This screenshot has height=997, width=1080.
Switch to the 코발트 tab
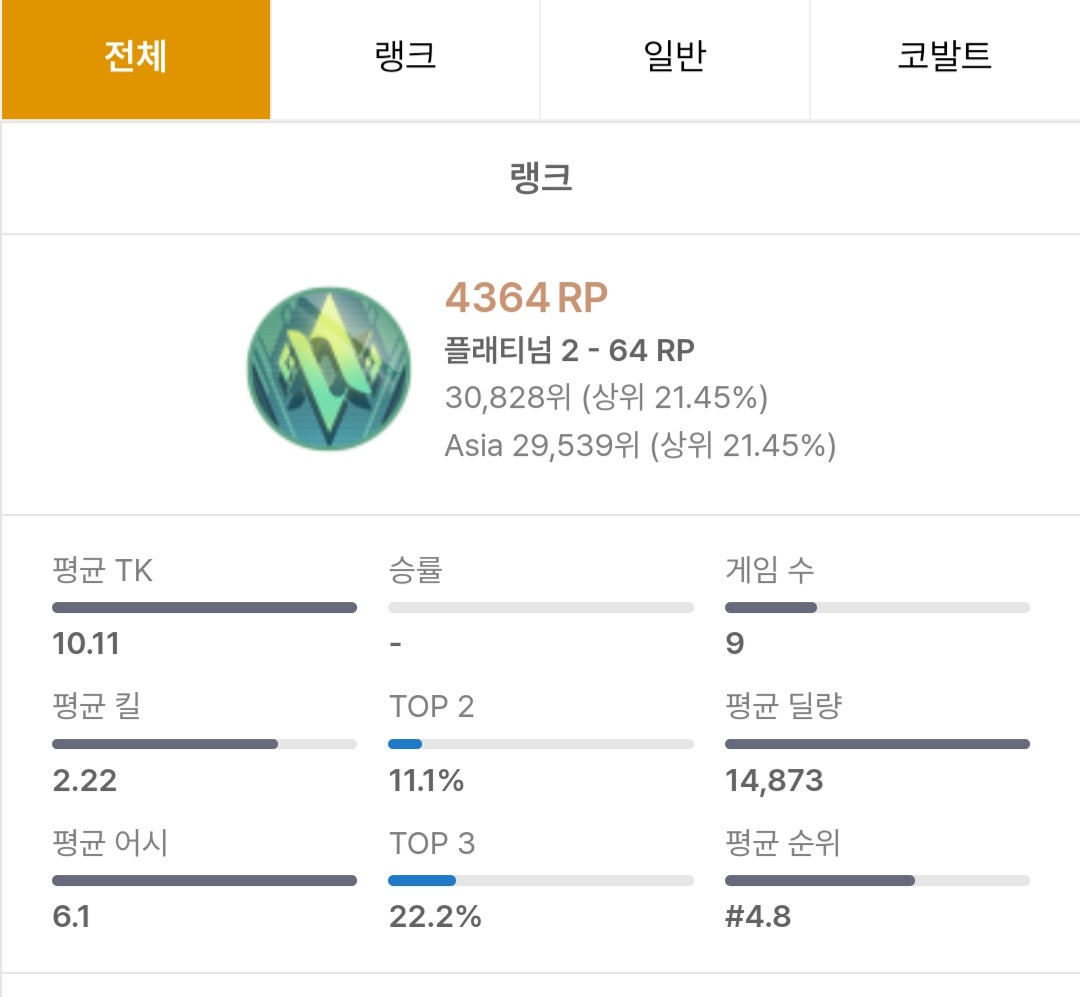click(944, 58)
